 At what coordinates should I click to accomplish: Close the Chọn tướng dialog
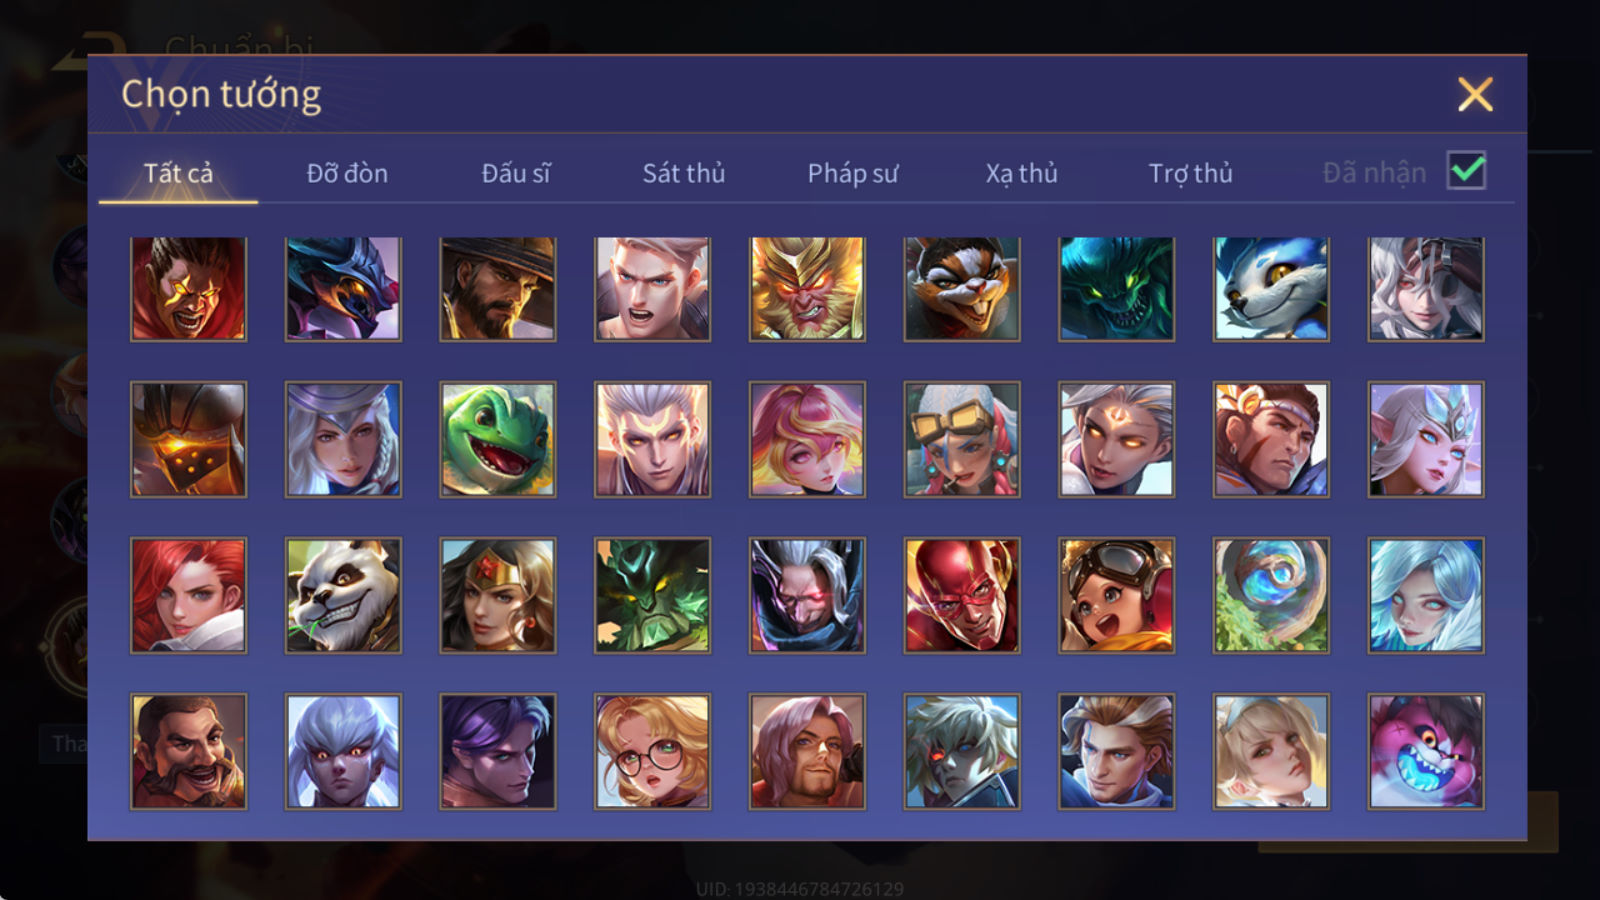[1475, 94]
